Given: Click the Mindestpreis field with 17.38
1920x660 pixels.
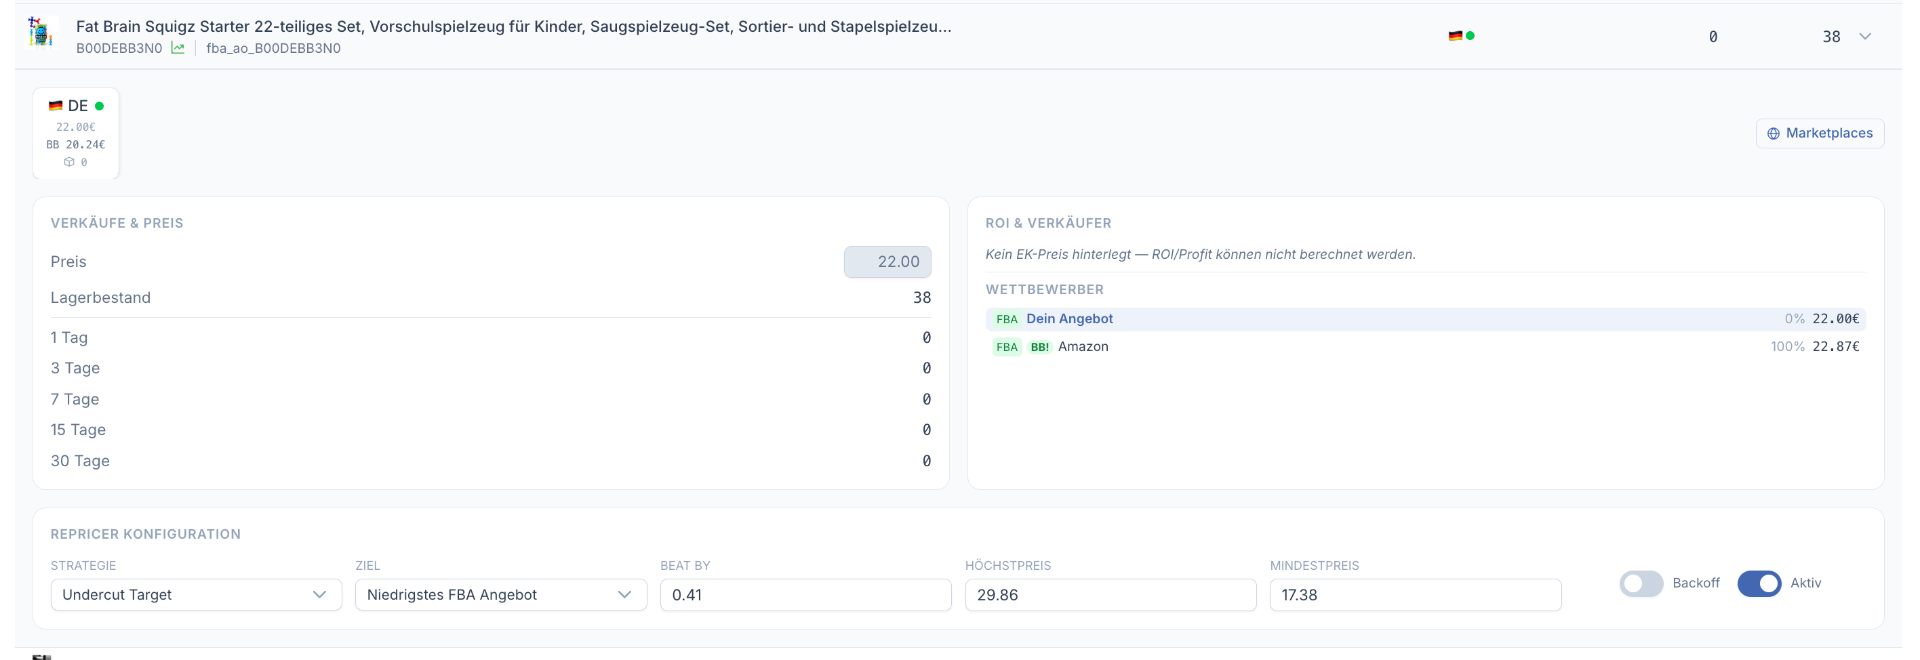Looking at the screenshot, I should coord(1415,595).
